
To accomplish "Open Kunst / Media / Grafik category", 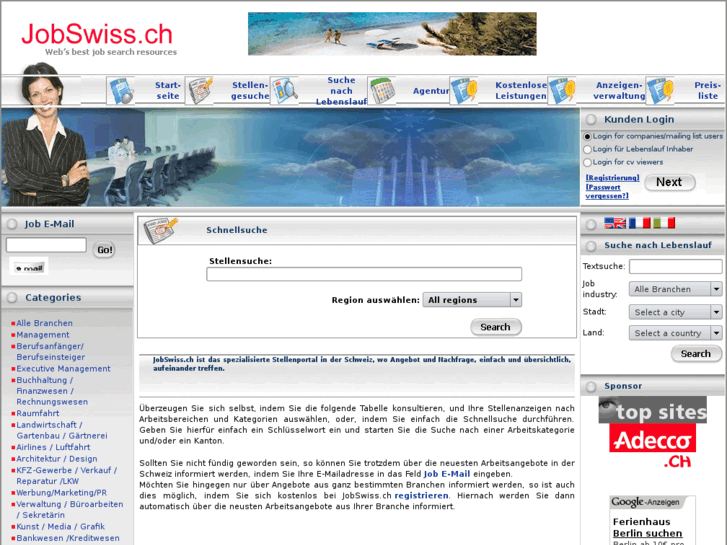I will point(61,526).
